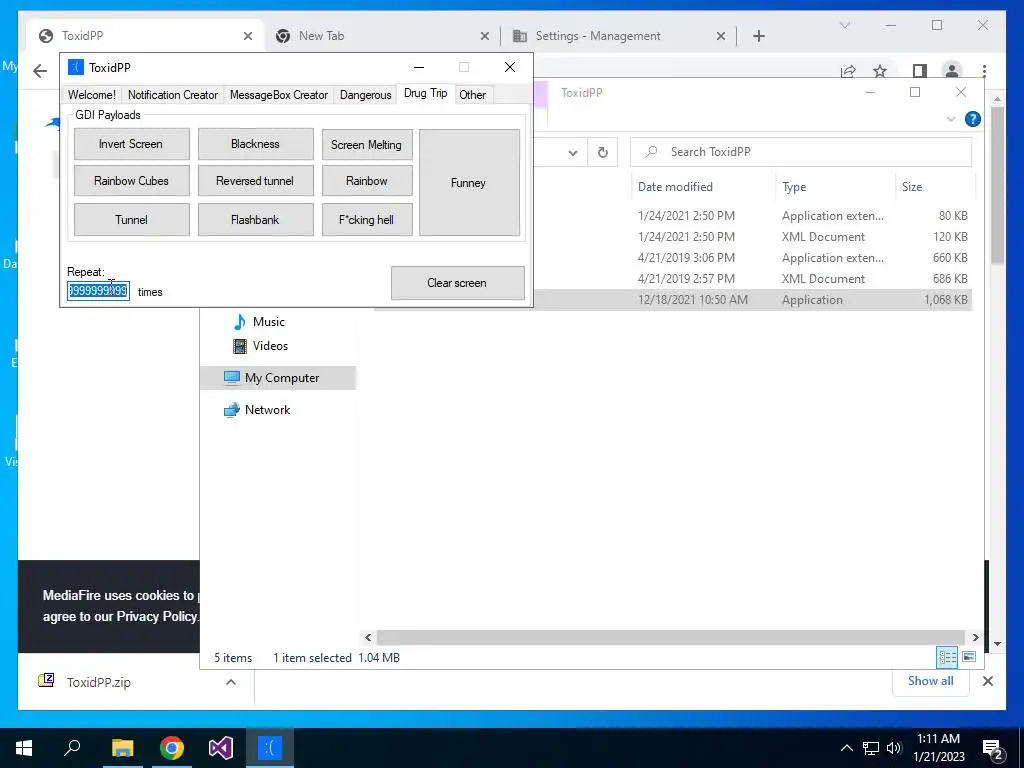Switch to the MessageBox Creator tab
The width and height of the screenshot is (1024, 768).
pos(279,95)
